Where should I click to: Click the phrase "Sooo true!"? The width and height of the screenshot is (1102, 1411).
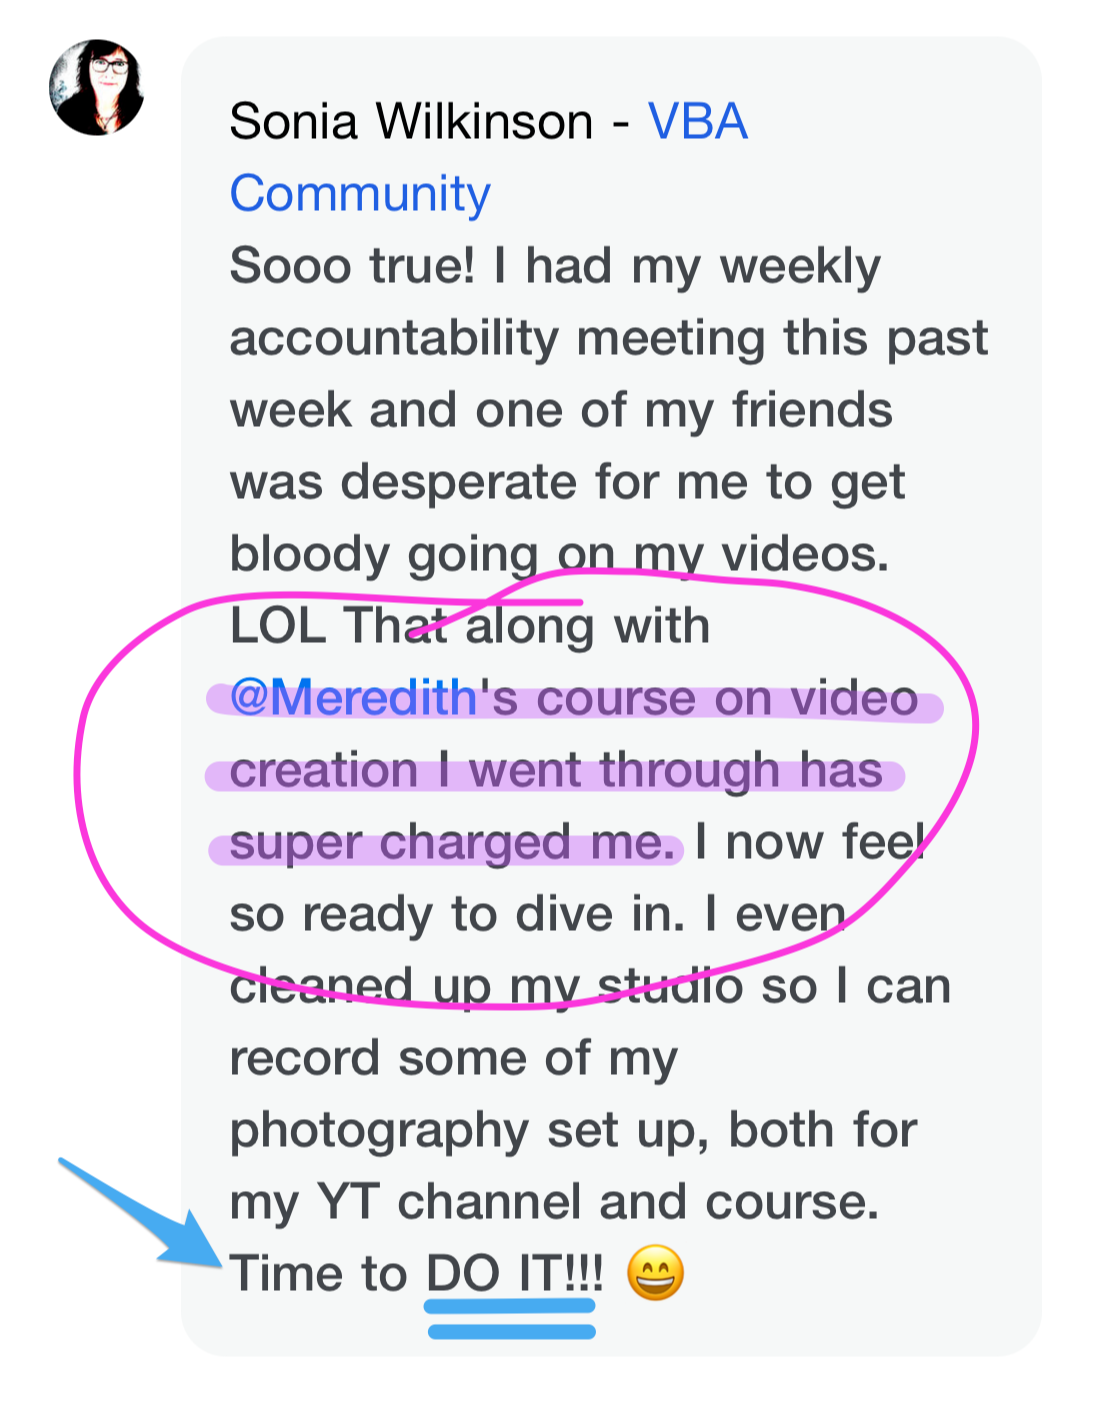[x=352, y=266]
